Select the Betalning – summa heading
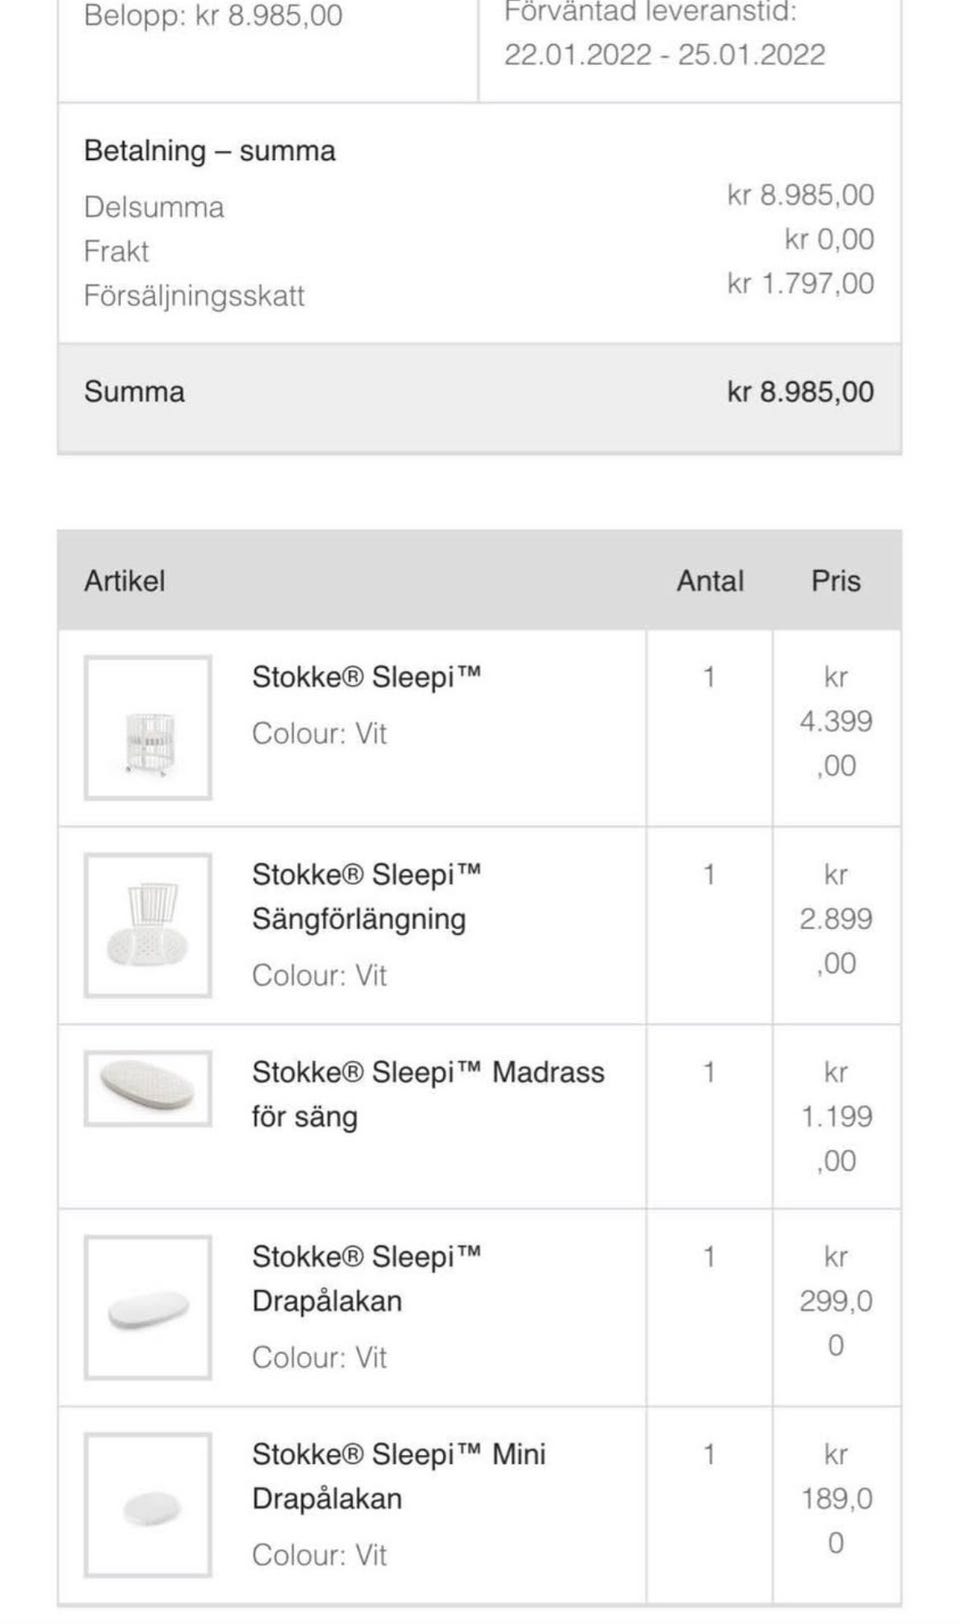 (x=209, y=151)
